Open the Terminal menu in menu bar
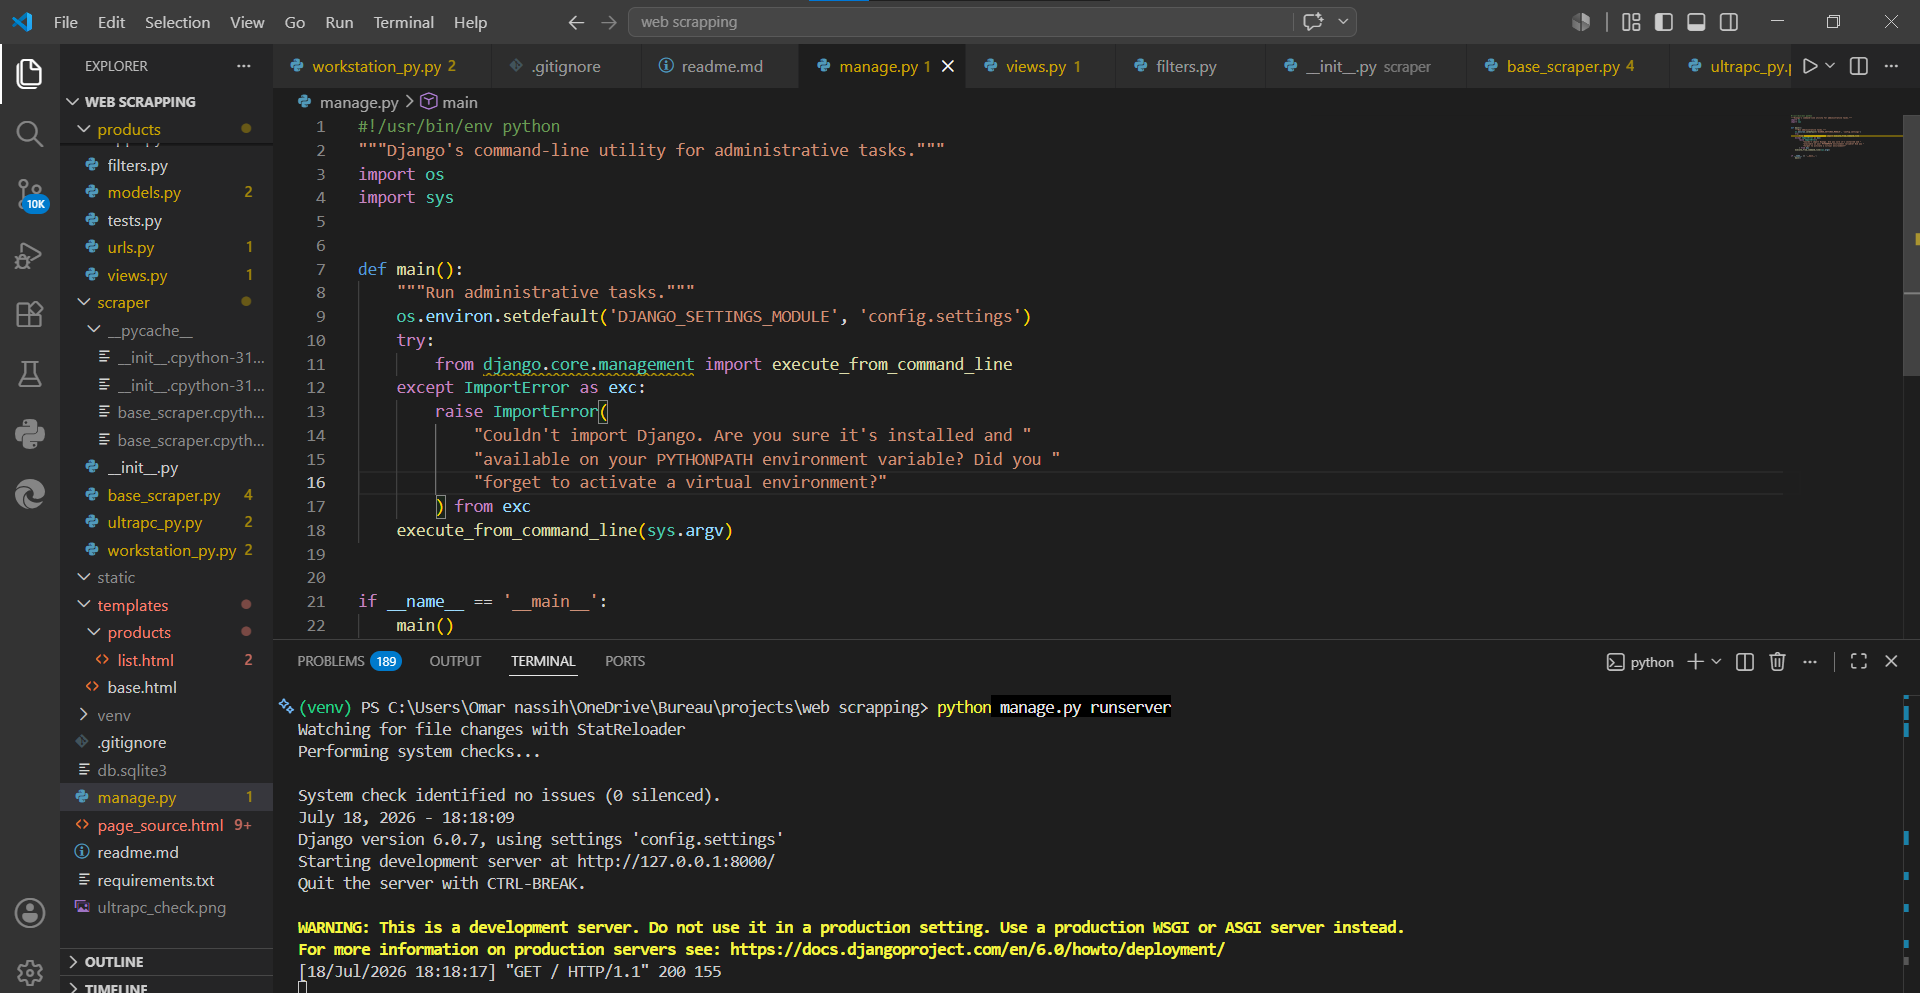 tap(403, 22)
